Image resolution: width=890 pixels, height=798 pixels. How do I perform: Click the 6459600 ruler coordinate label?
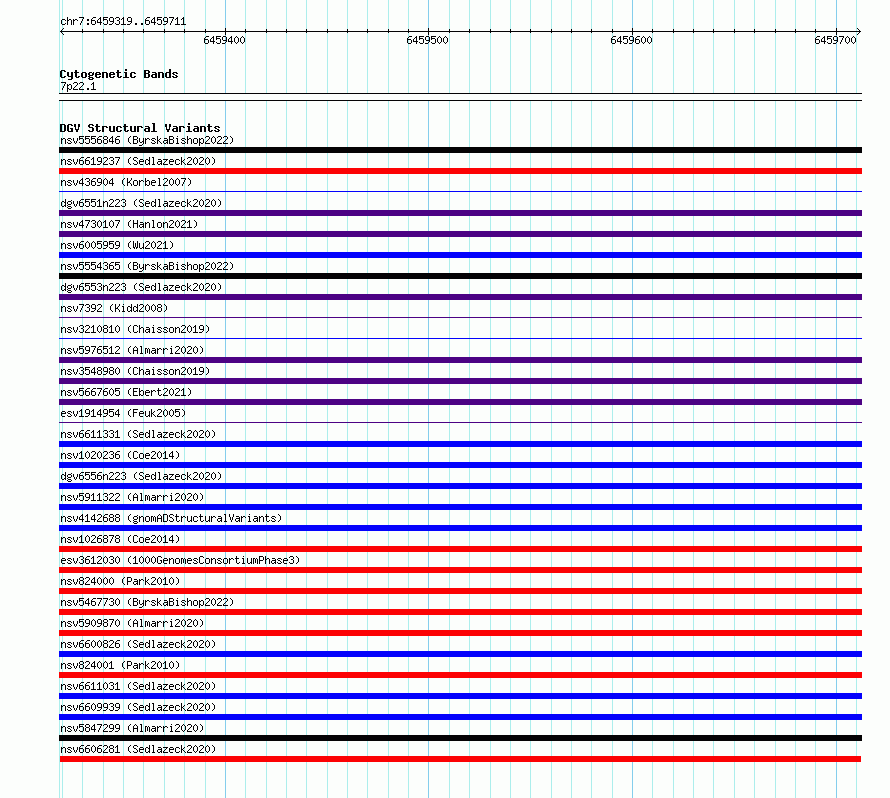coord(631,40)
